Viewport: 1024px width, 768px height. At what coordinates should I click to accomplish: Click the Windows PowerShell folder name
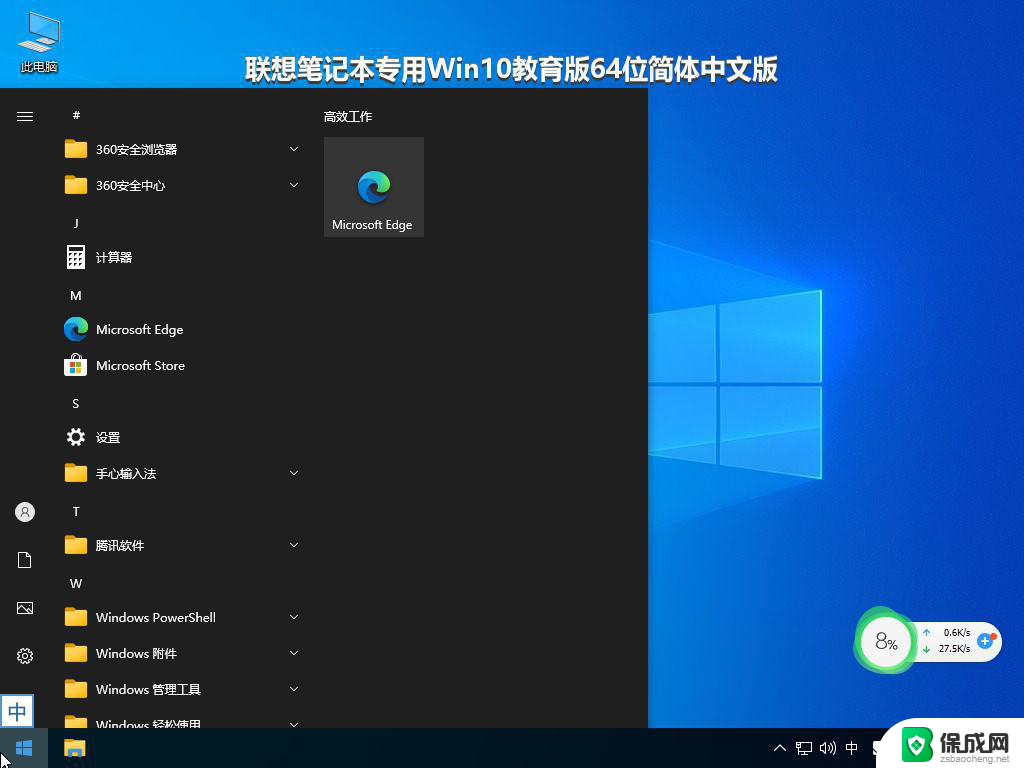155,617
